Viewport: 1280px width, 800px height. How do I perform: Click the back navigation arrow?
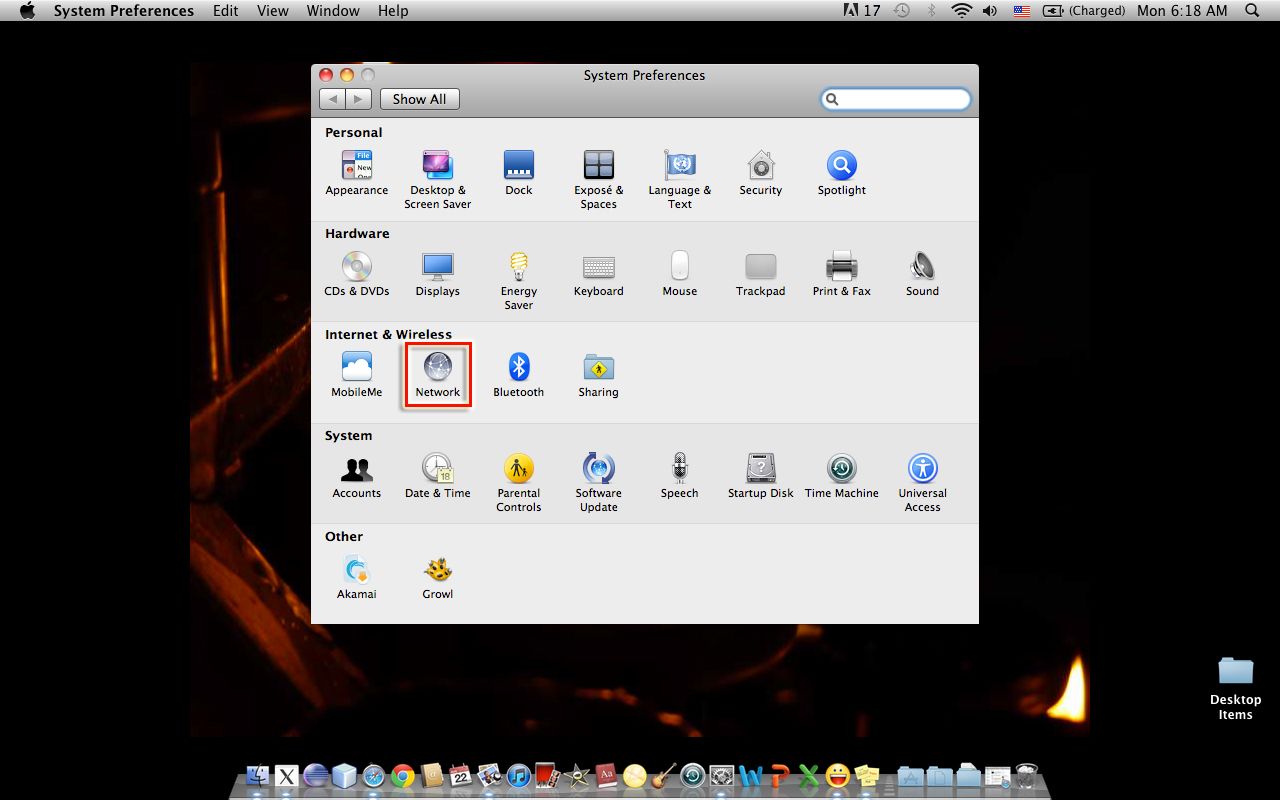click(332, 99)
